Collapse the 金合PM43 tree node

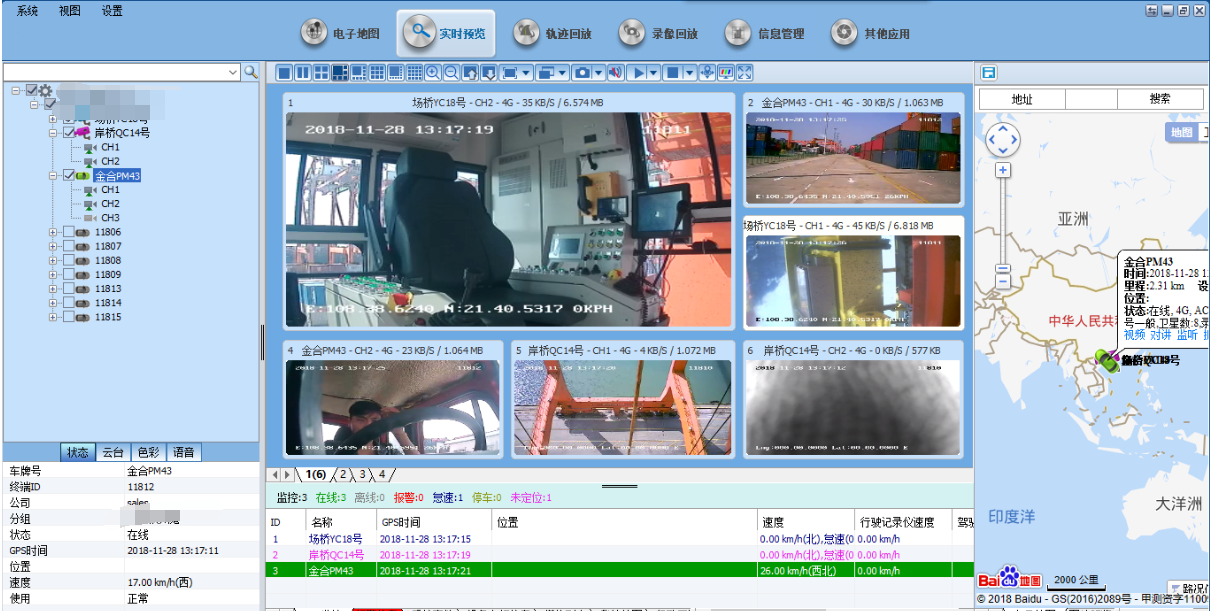click(x=53, y=176)
